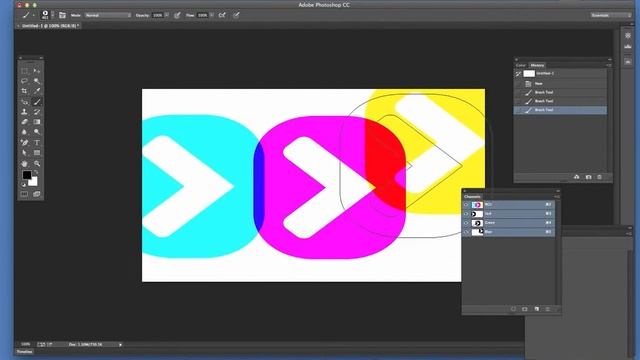Select the Rectangular Marquee tool
The image size is (640, 360).
coord(24,71)
